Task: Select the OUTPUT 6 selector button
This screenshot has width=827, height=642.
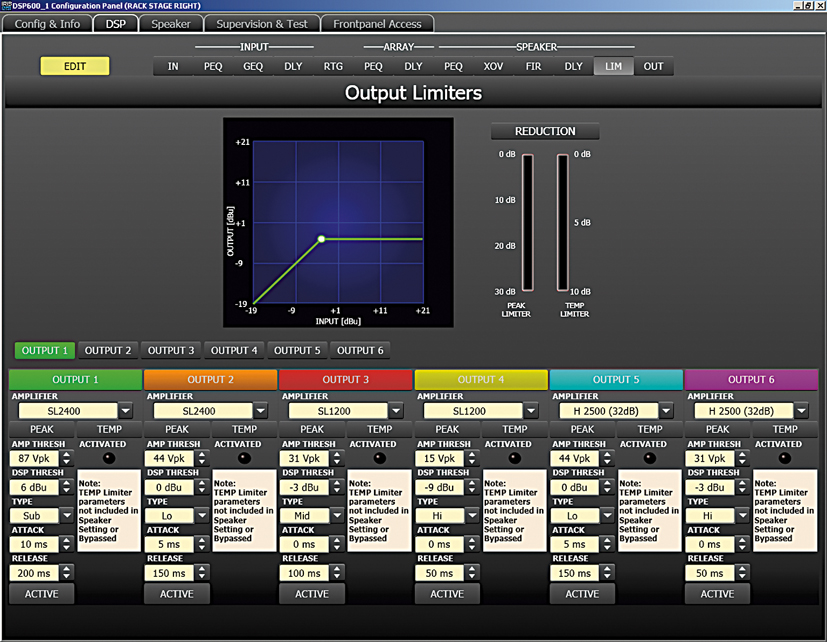Action: pyautogui.click(x=360, y=350)
